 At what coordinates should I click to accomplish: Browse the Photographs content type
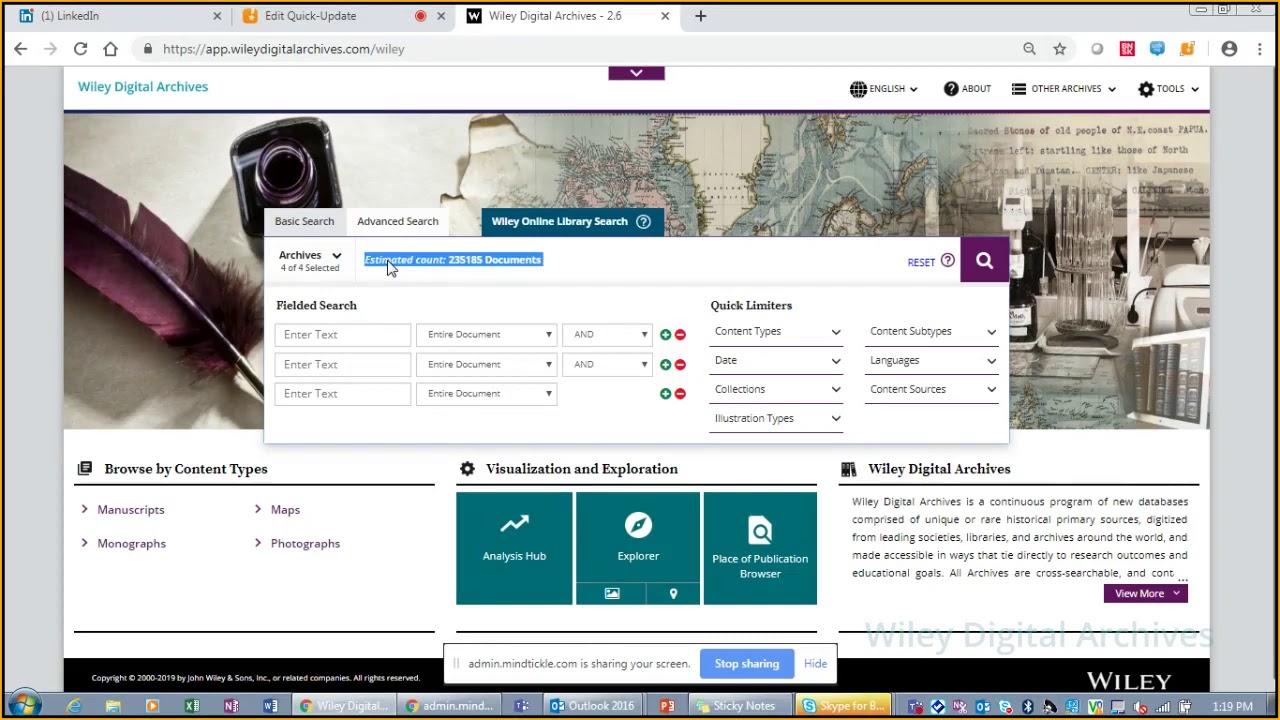tap(305, 544)
